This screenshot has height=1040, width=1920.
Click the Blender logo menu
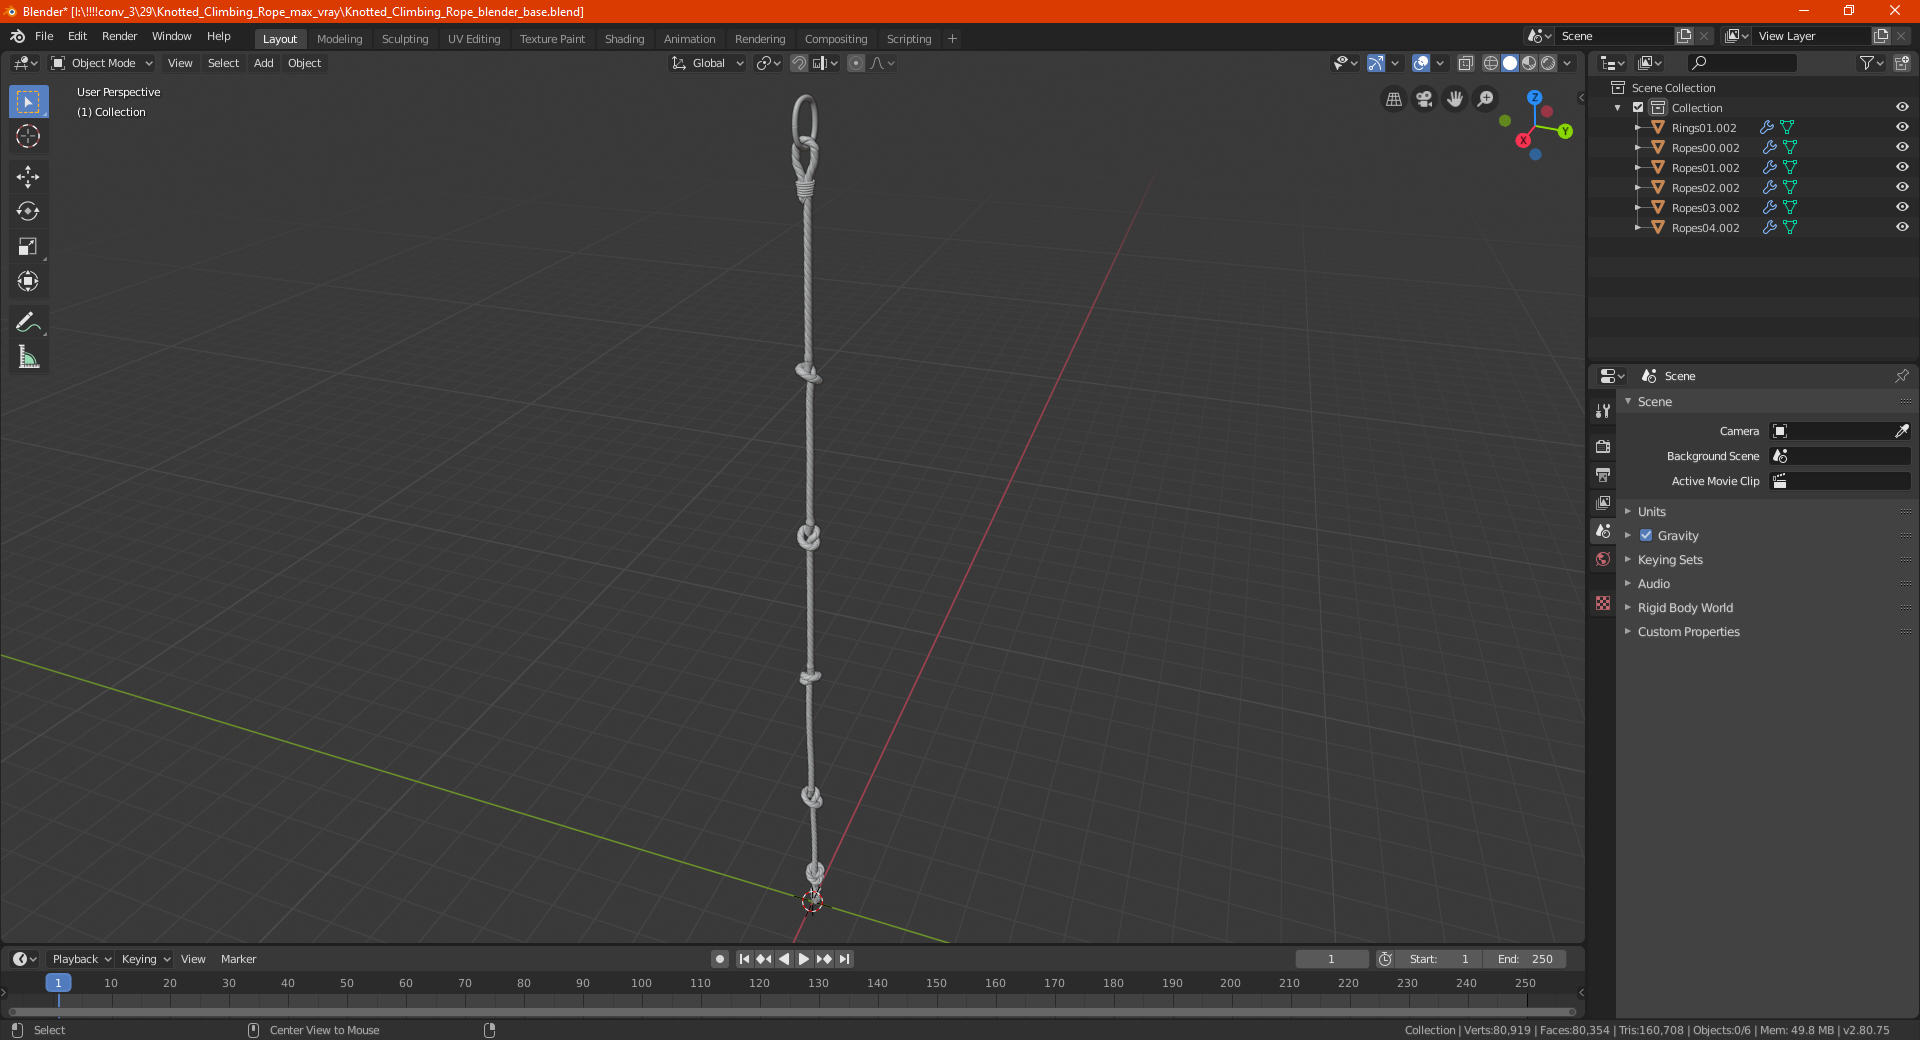17,36
